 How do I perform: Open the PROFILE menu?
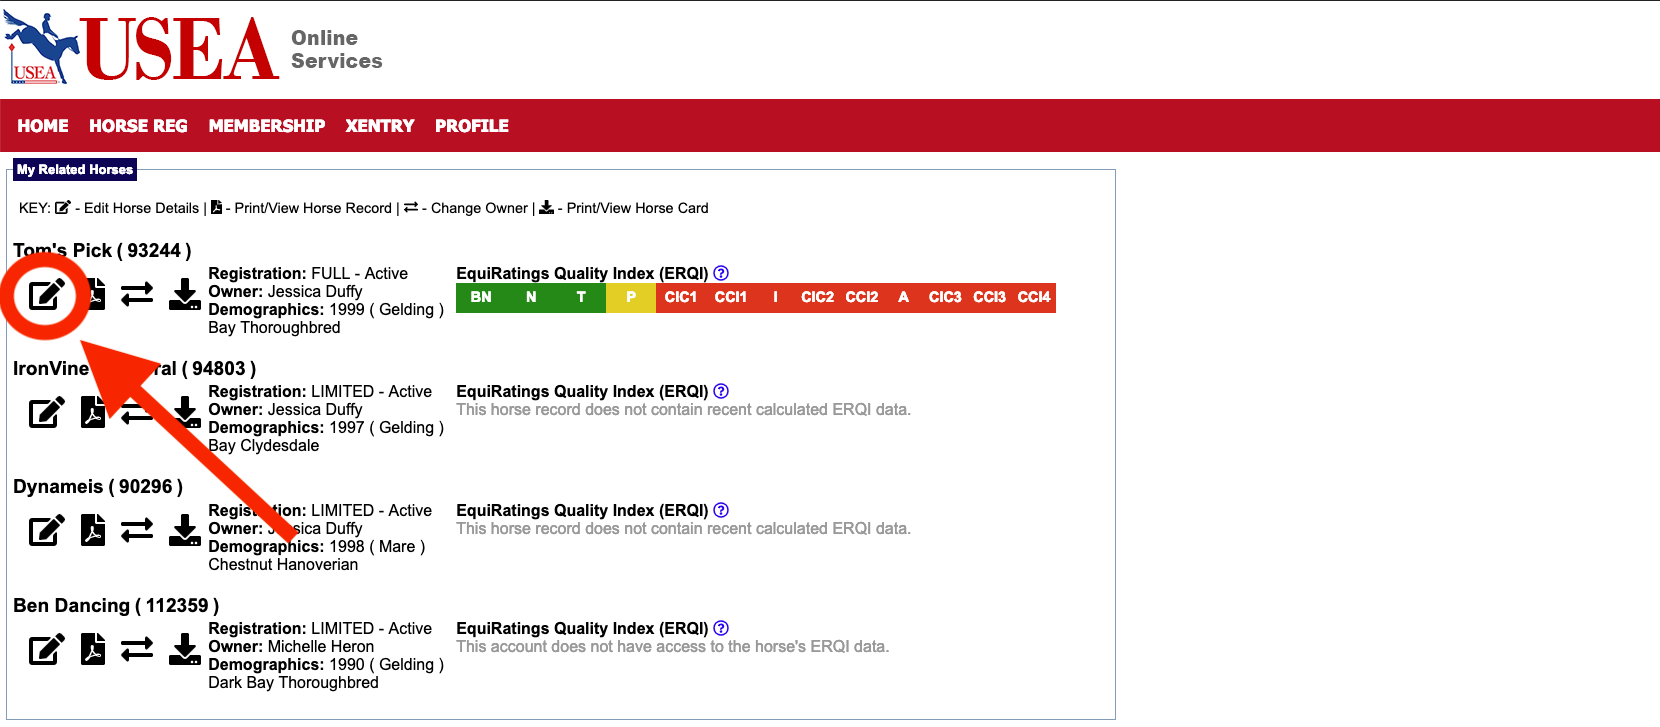(x=471, y=126)
